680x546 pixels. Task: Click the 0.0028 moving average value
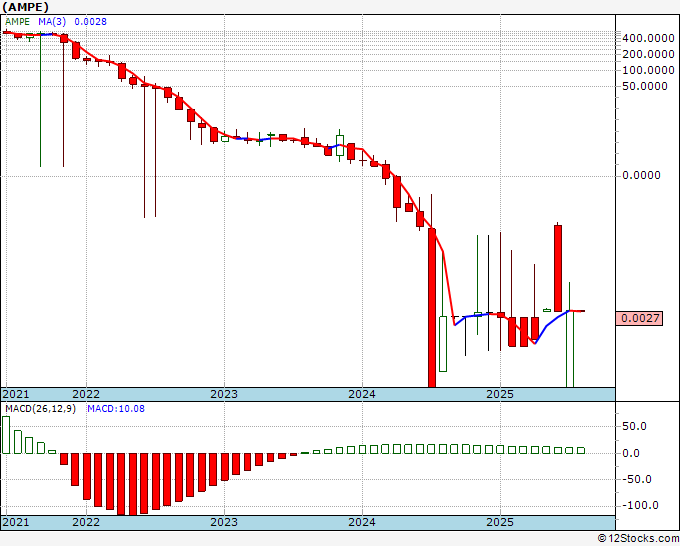[90, 22]
